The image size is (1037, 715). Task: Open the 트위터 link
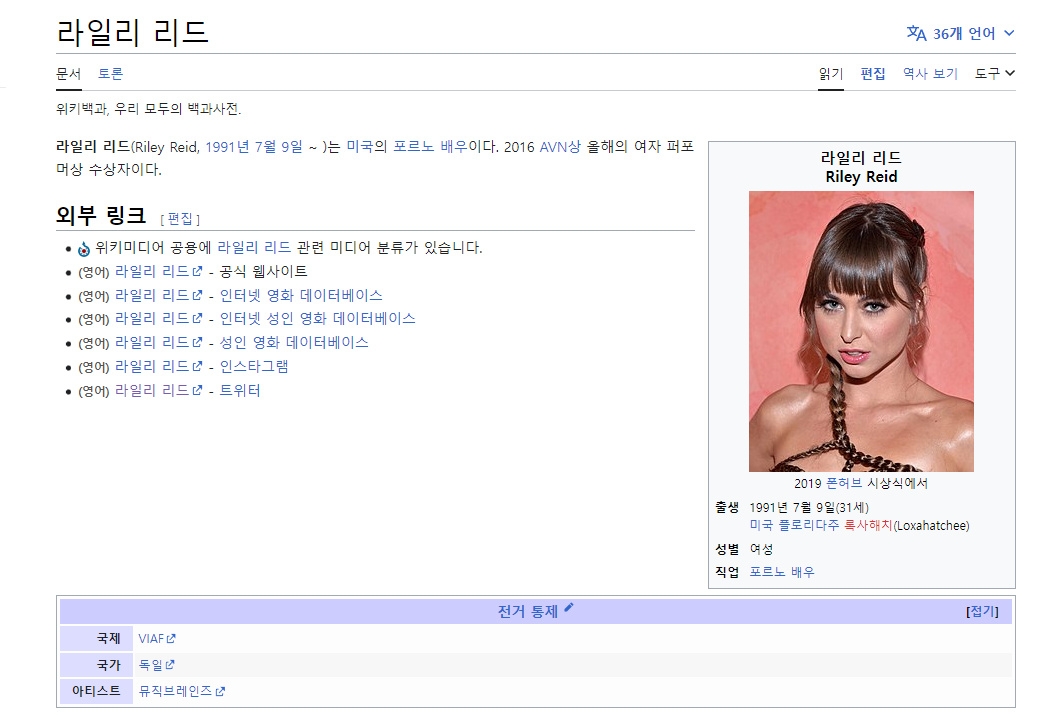[x=240, y=390]
